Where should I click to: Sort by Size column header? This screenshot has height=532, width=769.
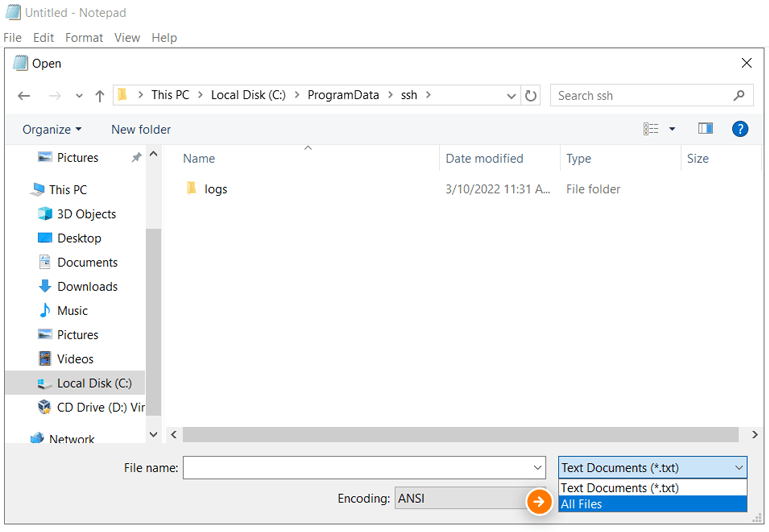[x=697, y=158]
